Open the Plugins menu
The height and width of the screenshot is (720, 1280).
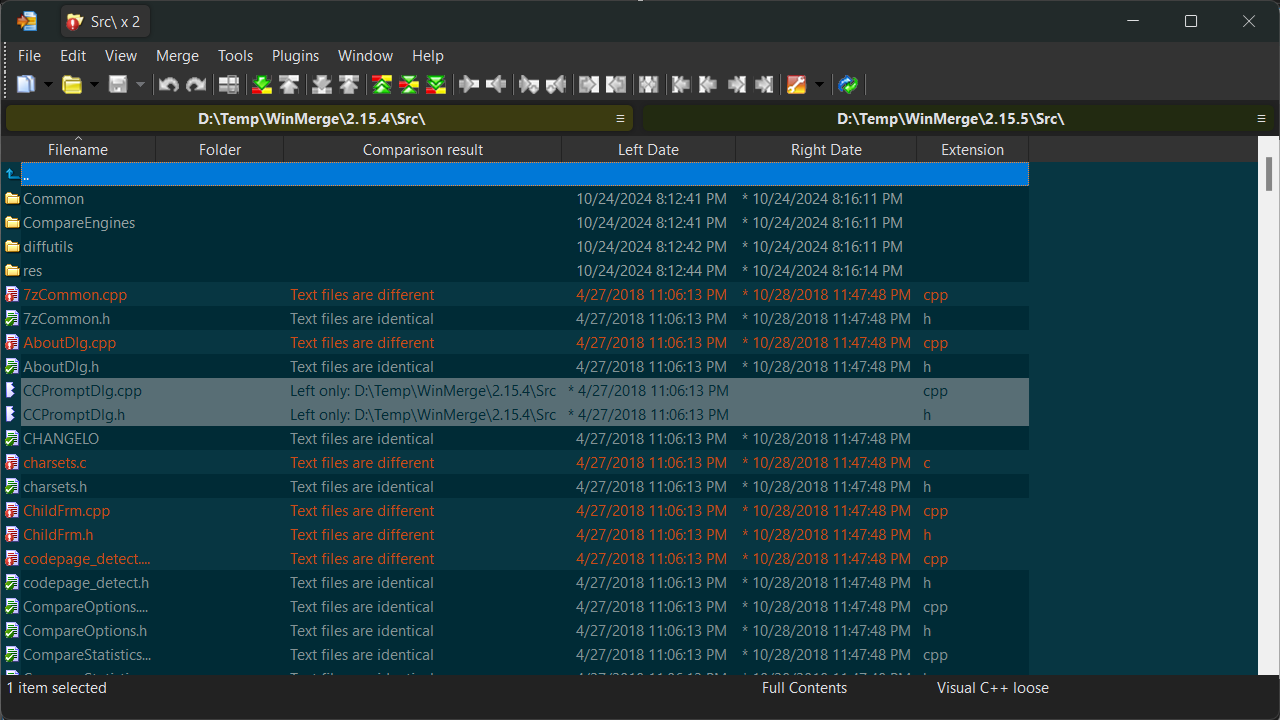click(x=296, y=56)
